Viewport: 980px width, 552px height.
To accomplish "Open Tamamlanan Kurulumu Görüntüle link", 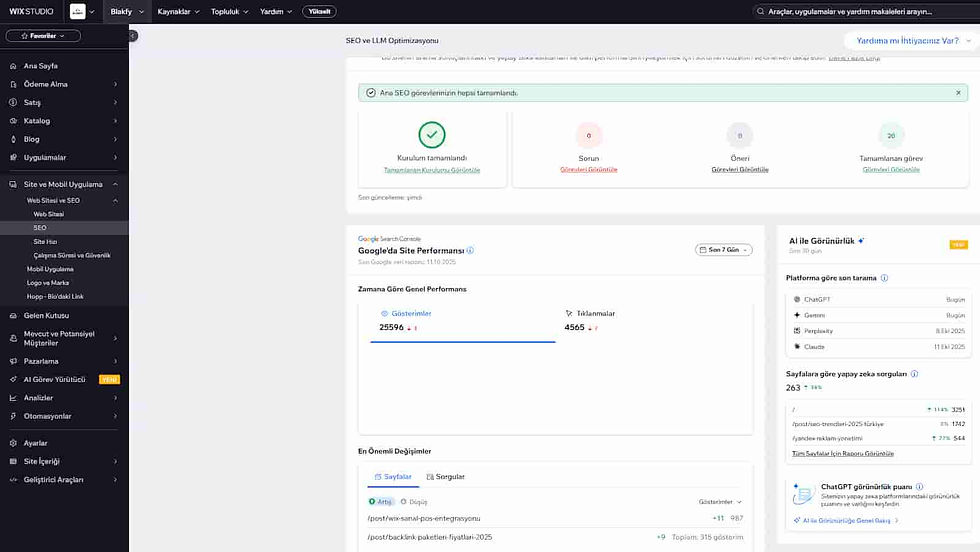I will click(x=432, y=170).
